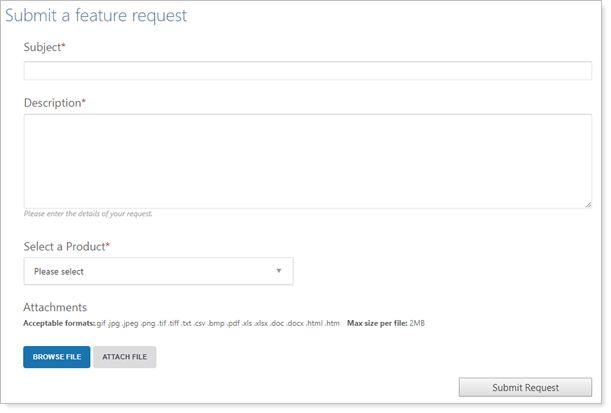Click the Attachments section heading

click(55, 307)
